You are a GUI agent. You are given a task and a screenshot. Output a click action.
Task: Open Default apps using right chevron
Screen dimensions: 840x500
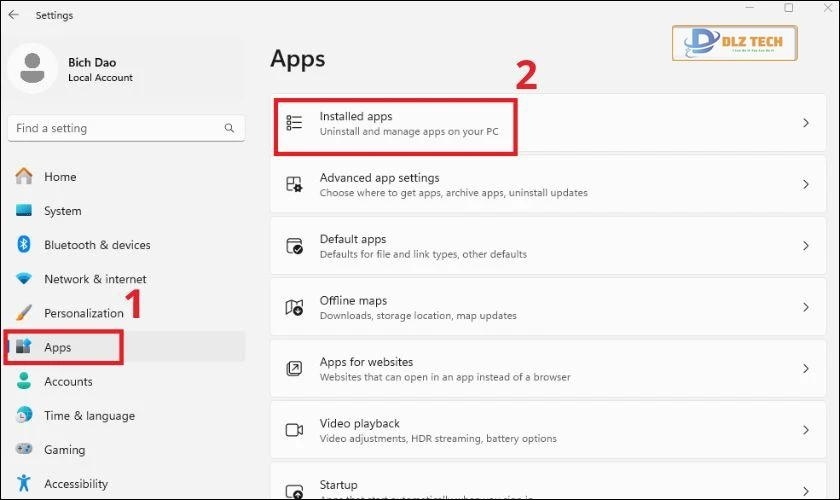pyautogui.click(x=806, y=246)
